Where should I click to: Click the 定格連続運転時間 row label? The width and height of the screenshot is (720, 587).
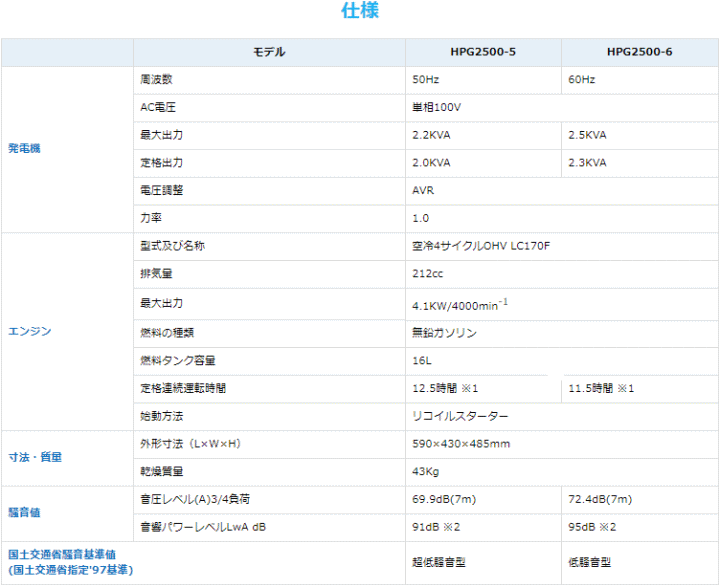coord(183,388)
